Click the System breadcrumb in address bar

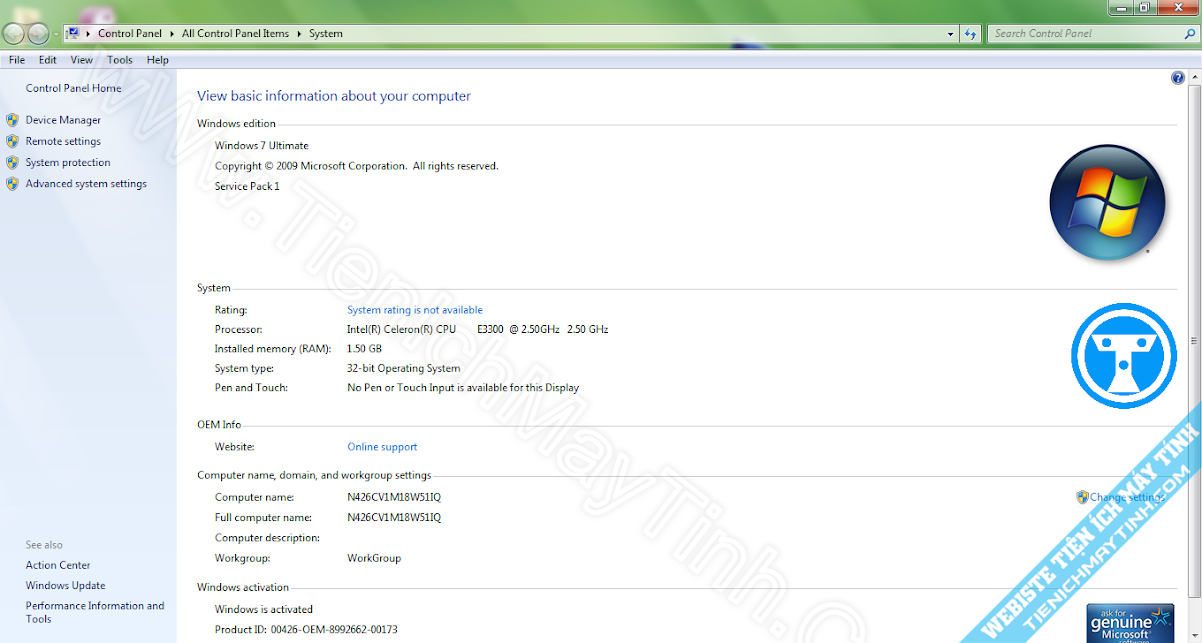[x=326, y=34]
